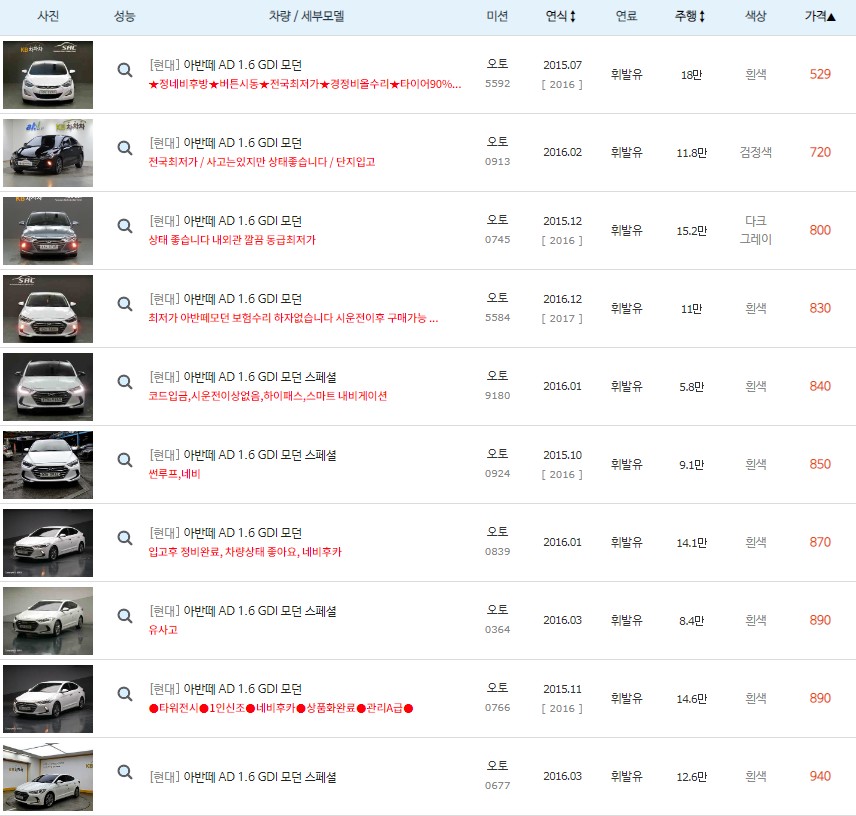Click magnifier icon in the 830 price row
Viewport: 856px width, 816px height.
[x=125, y=304]
